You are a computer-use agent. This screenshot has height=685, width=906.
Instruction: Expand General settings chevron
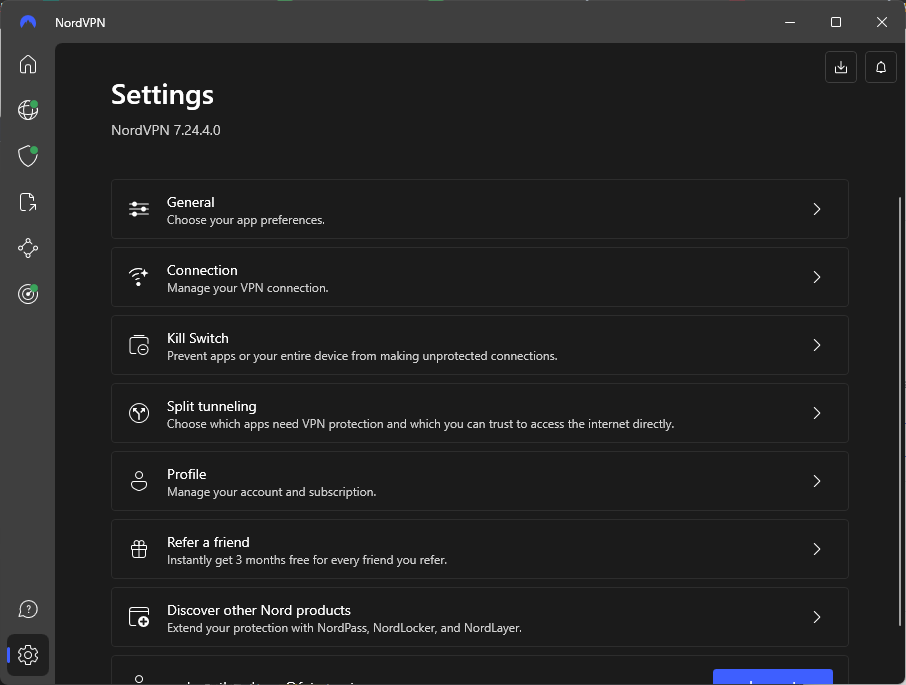[x=816, y=209]
